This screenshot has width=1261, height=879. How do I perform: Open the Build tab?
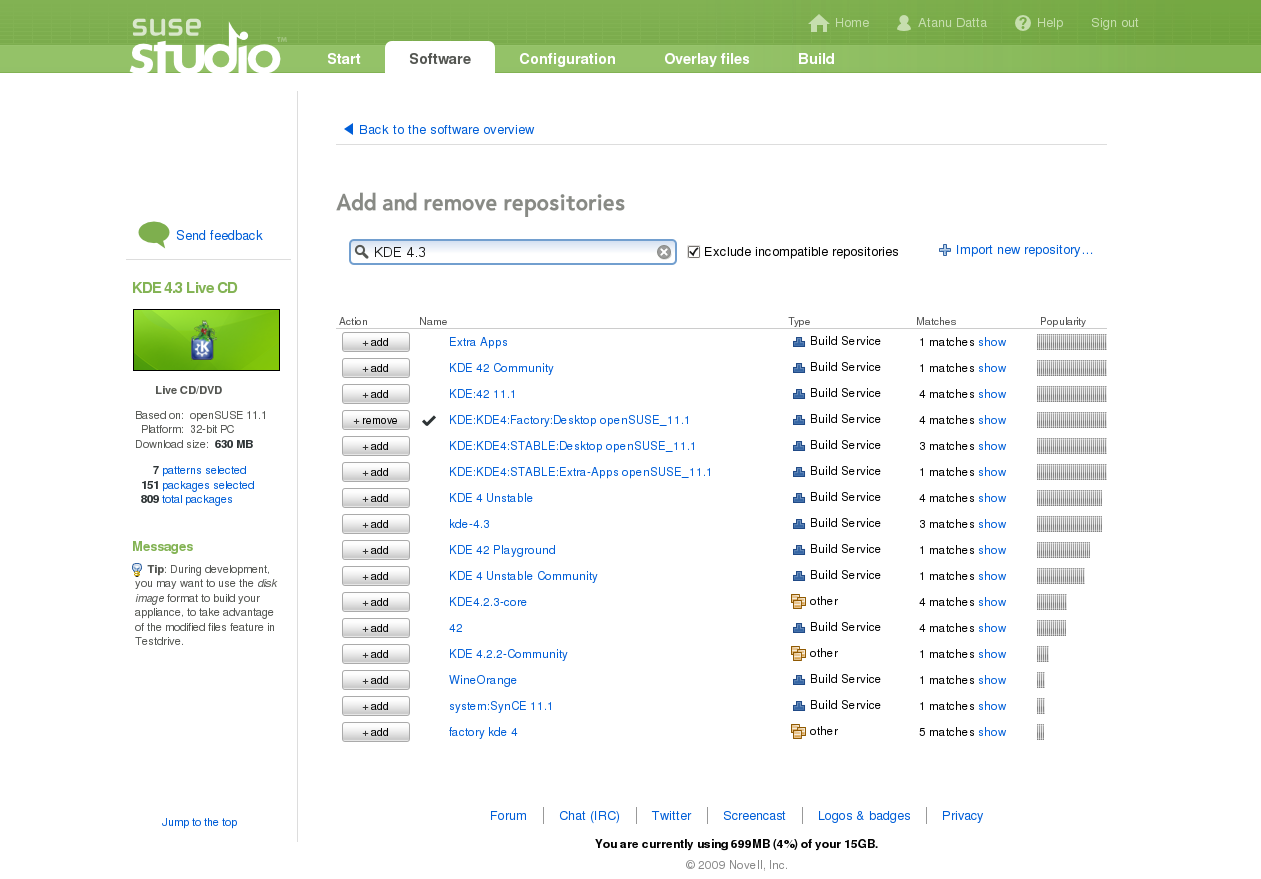816,59
